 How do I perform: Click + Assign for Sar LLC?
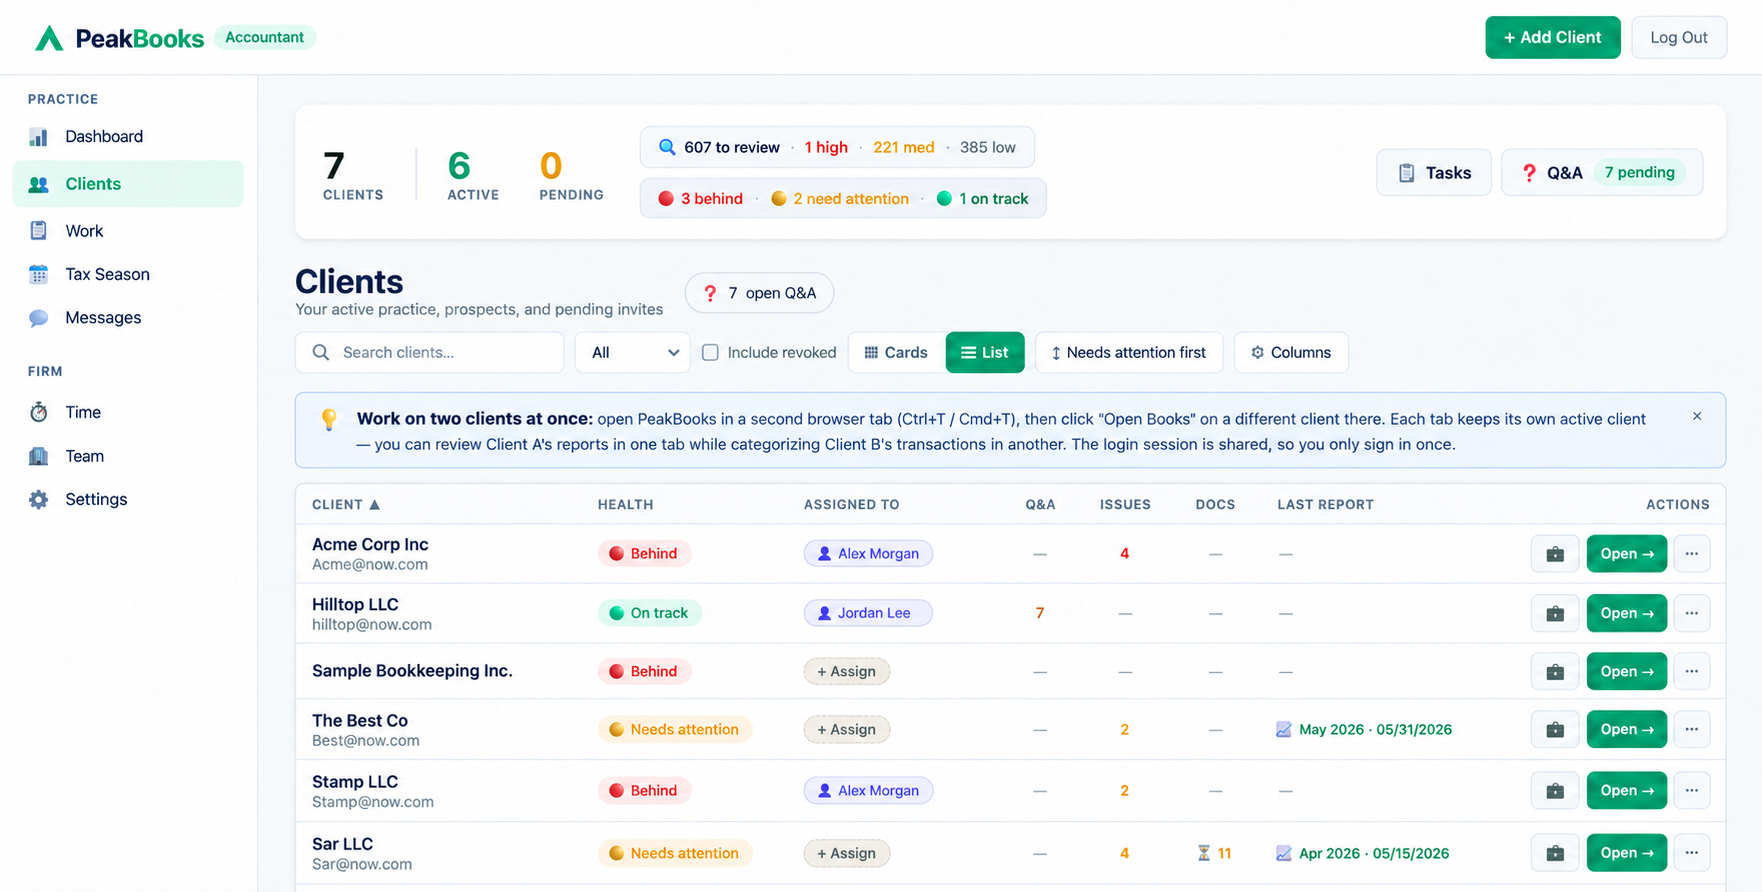coord(847,853)
